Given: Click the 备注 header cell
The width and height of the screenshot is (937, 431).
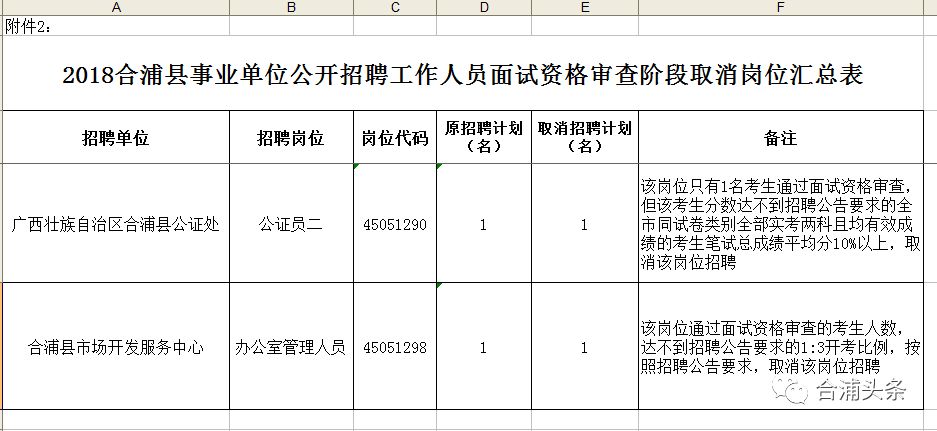Looking at the screenshot, I should coord(781,137).
